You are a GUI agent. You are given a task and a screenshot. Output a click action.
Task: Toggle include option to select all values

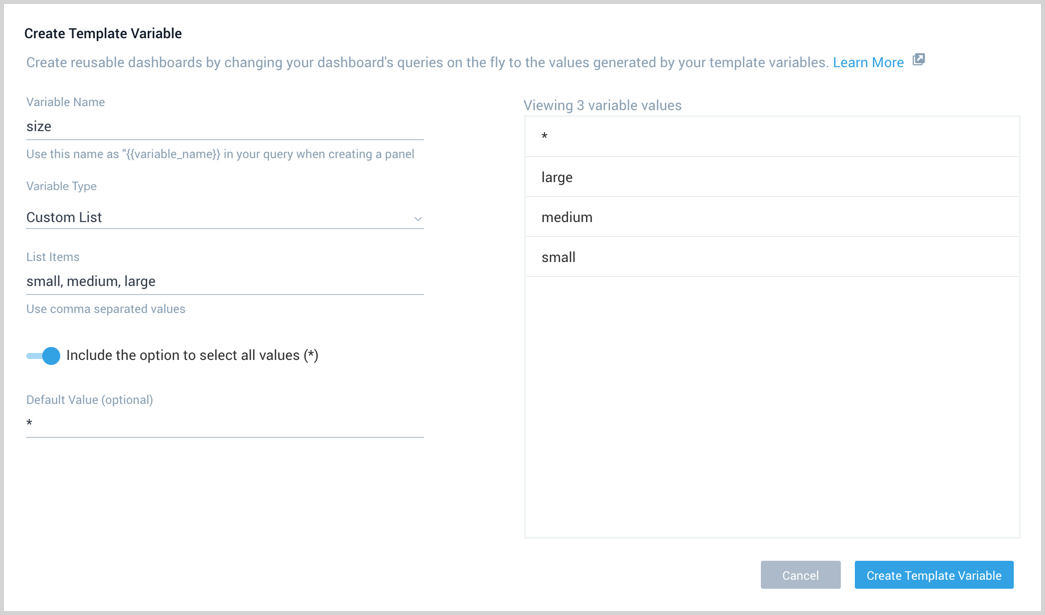pos(42,355)
